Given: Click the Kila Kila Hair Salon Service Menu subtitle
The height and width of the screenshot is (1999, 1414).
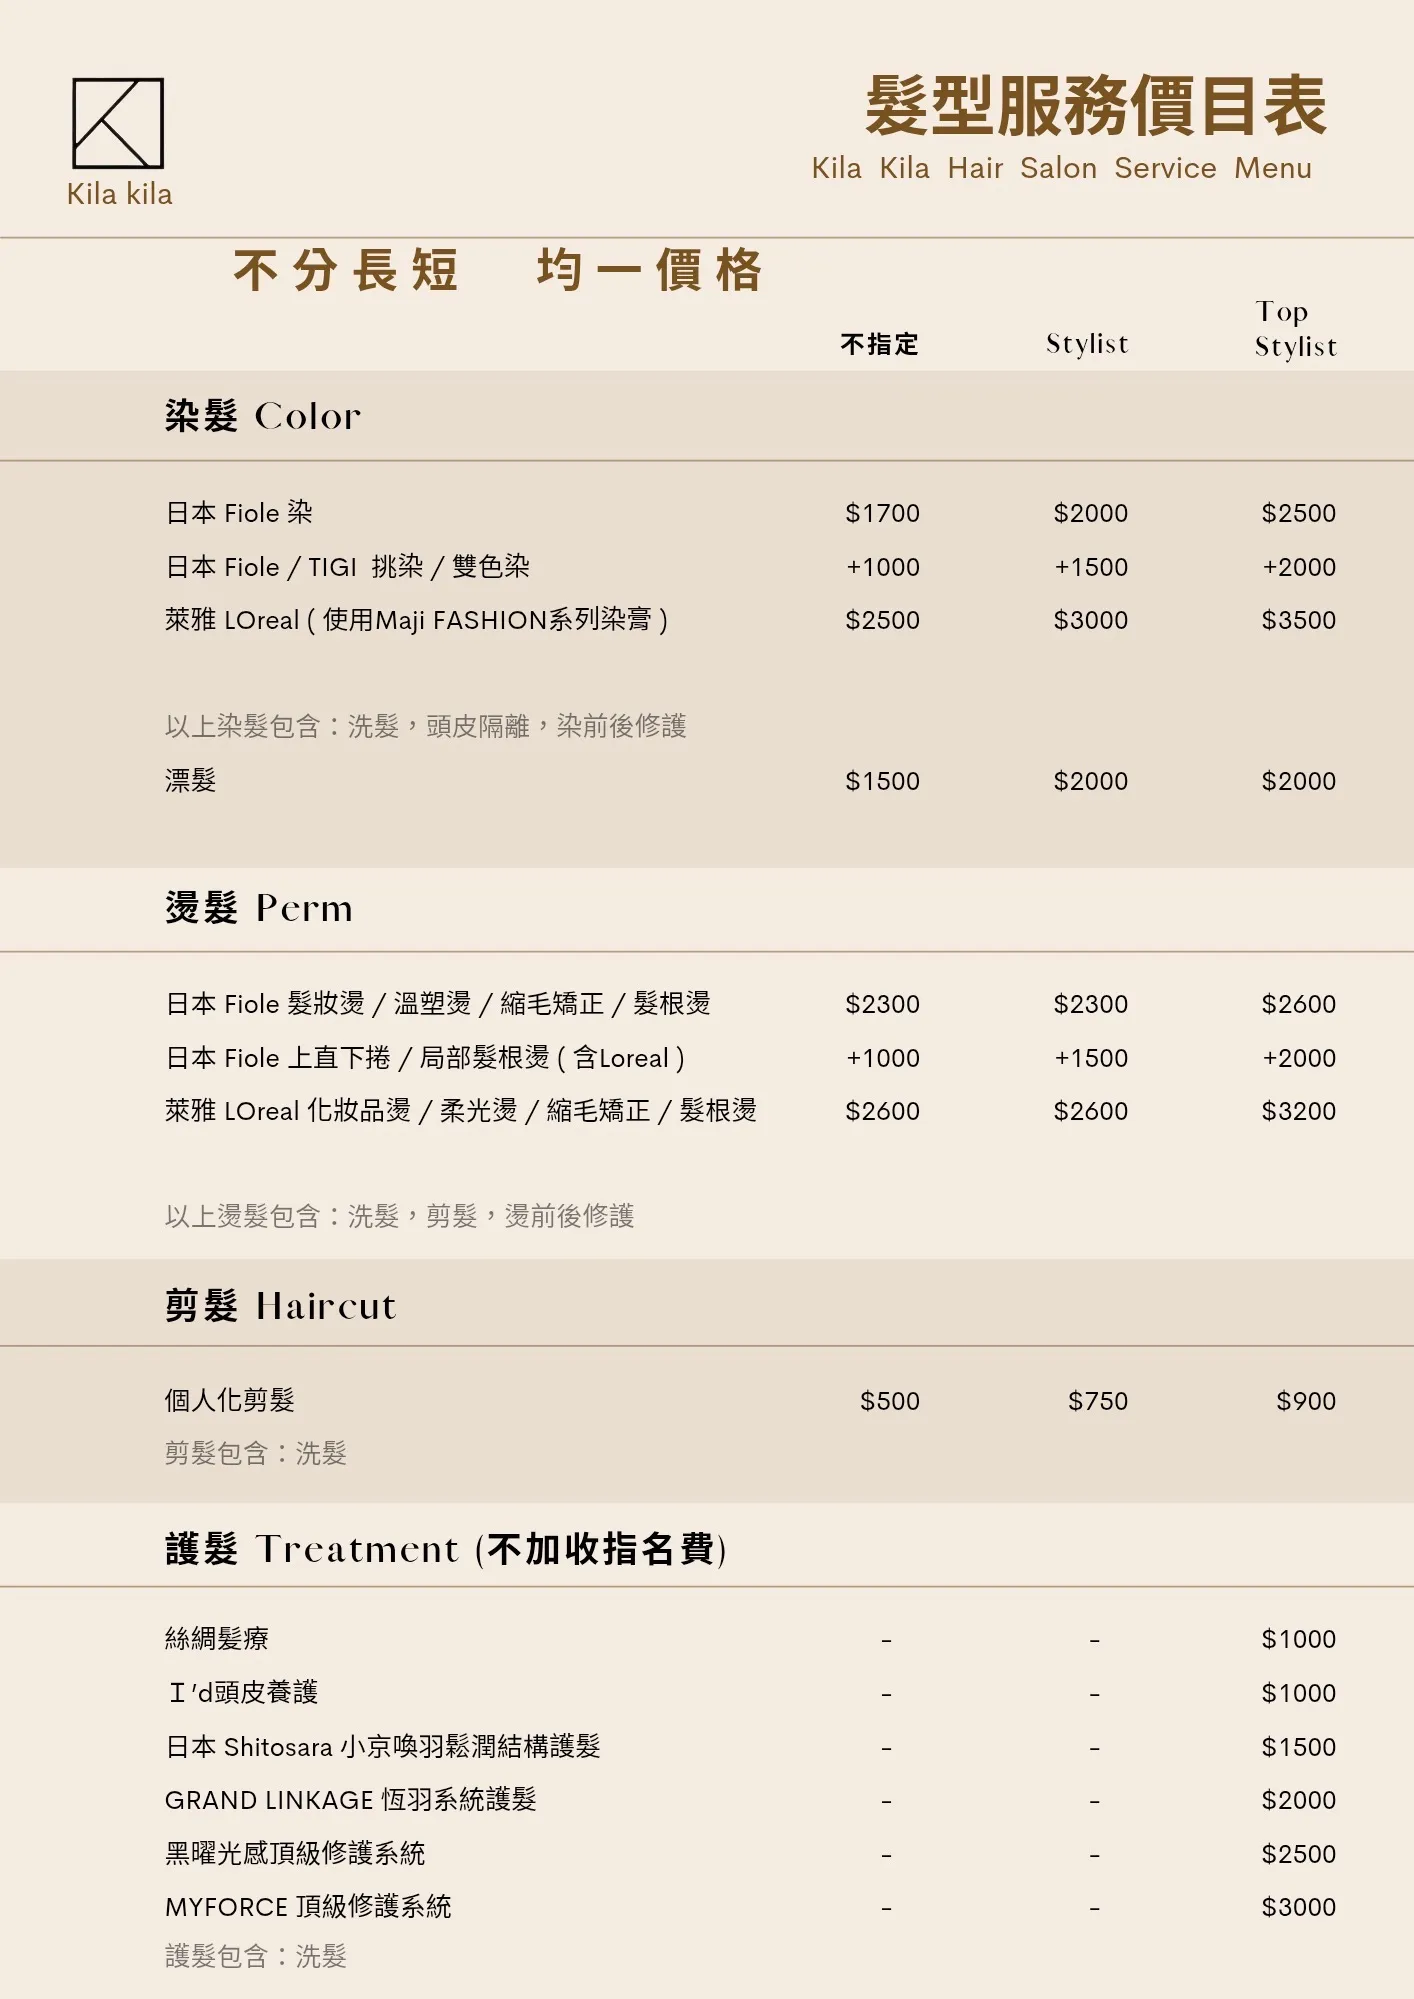Looking at the screenshot, I should click(x=1061, y=168).
